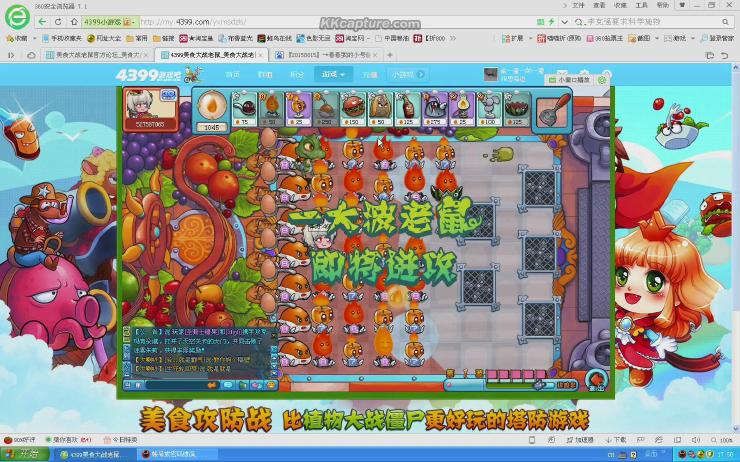Click the 小游戏 button in the 4399 navigation
The width and height of the screenshot is (740, 462).
coord(408,75)
